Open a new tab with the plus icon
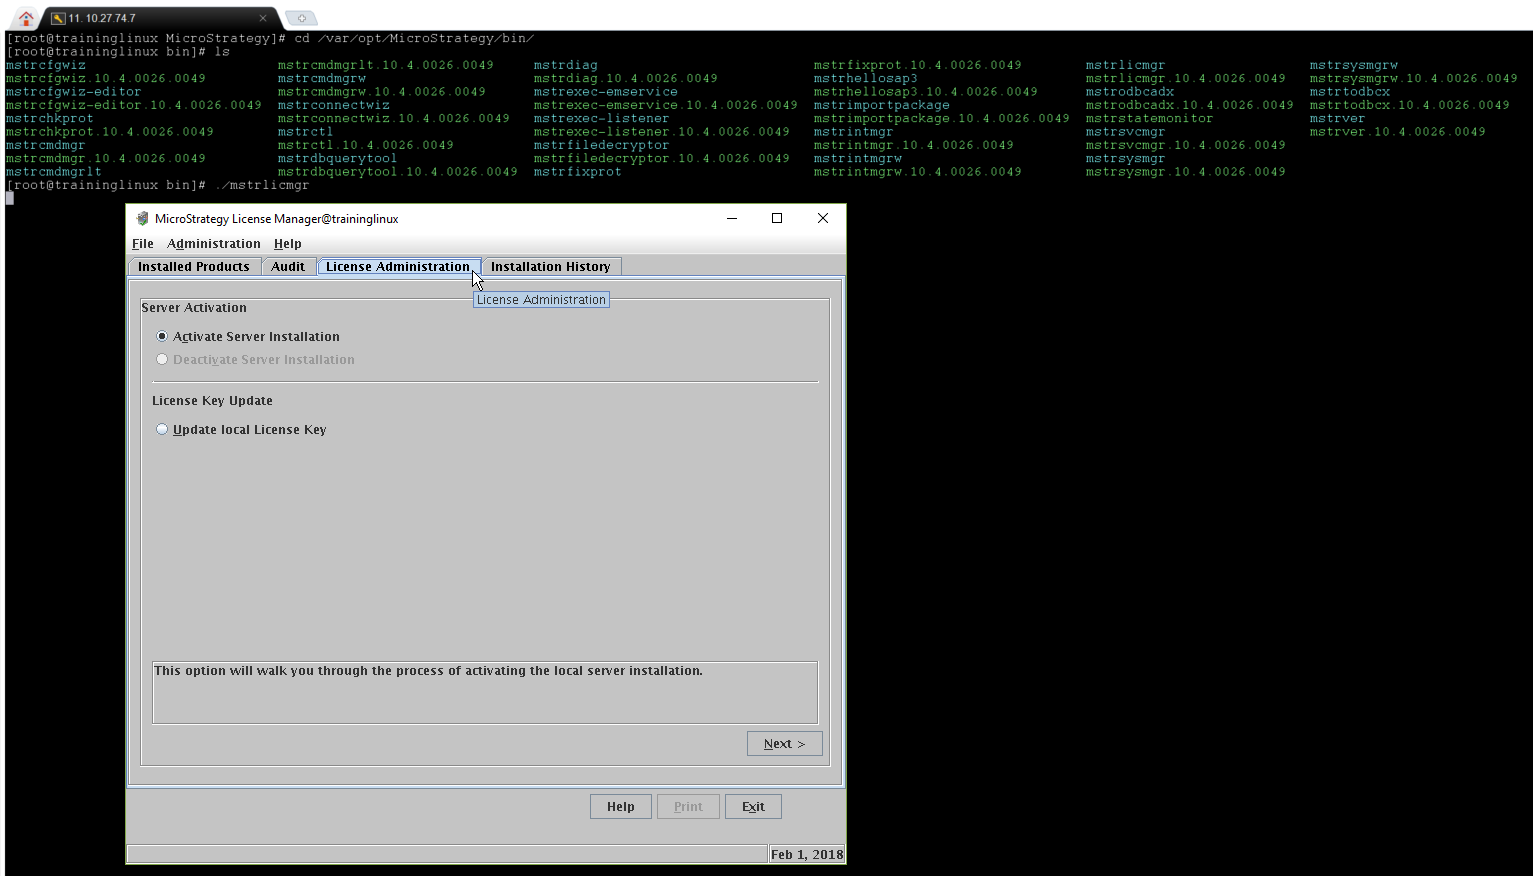Viewport: 1533px width, 876px height. pyautogui.click(x=302, y=17)
